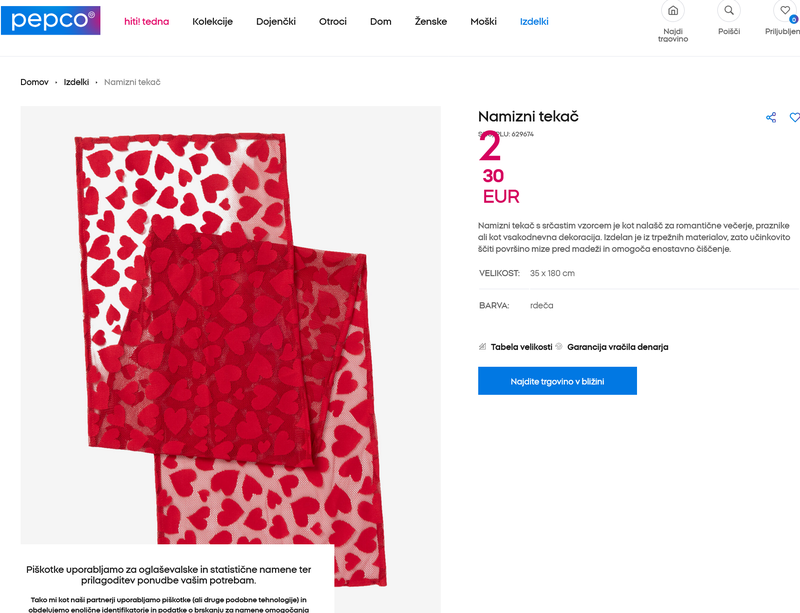This screenshot has height=613, width=800.
Task: Click the size table ruler icon
Action: pos(483,347)
